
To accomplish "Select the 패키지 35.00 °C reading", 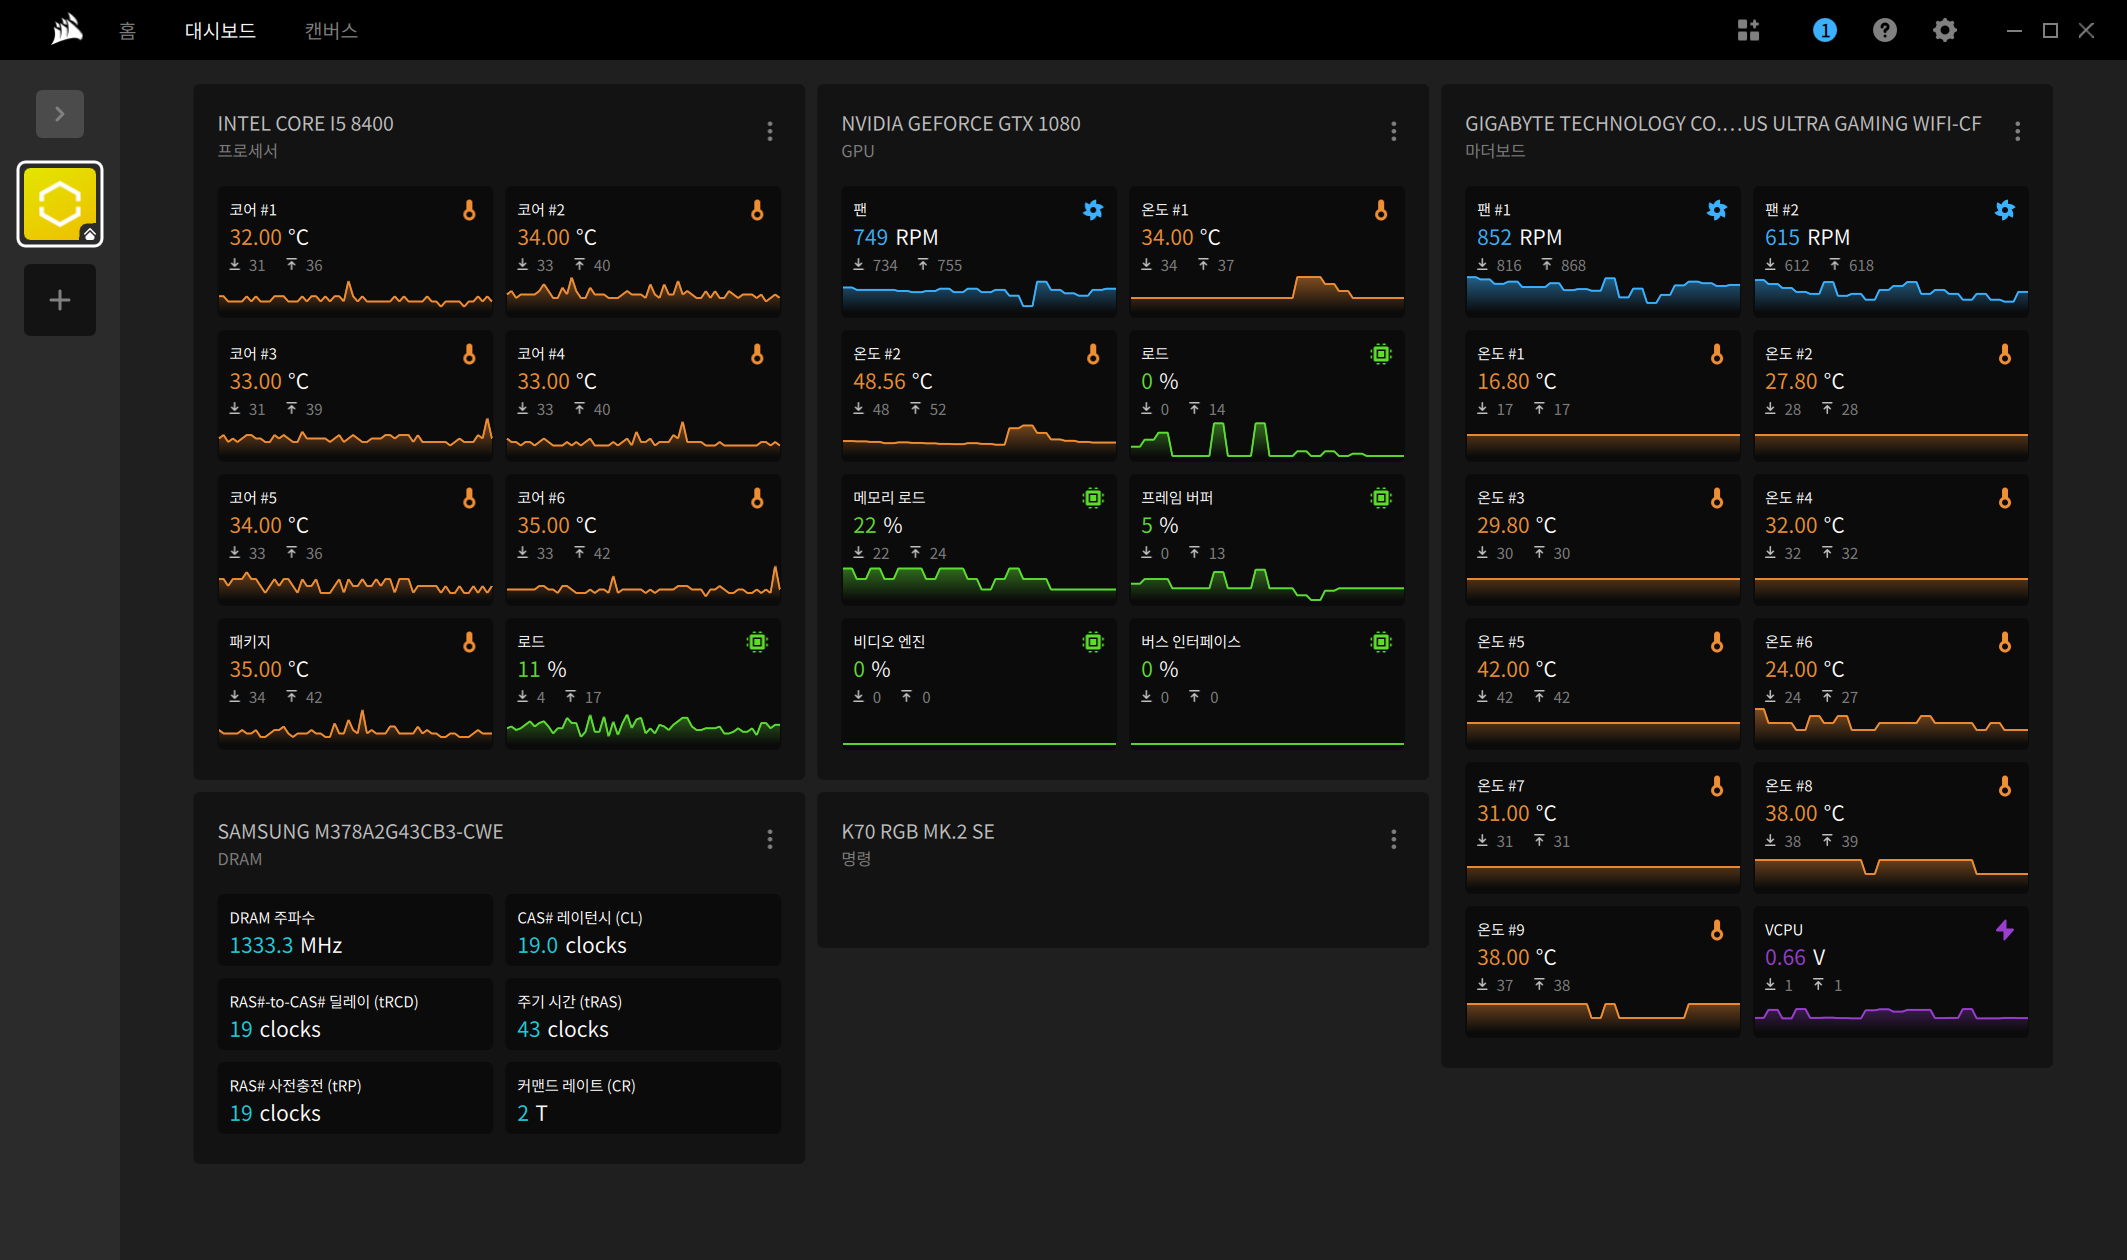I will 269,669.
